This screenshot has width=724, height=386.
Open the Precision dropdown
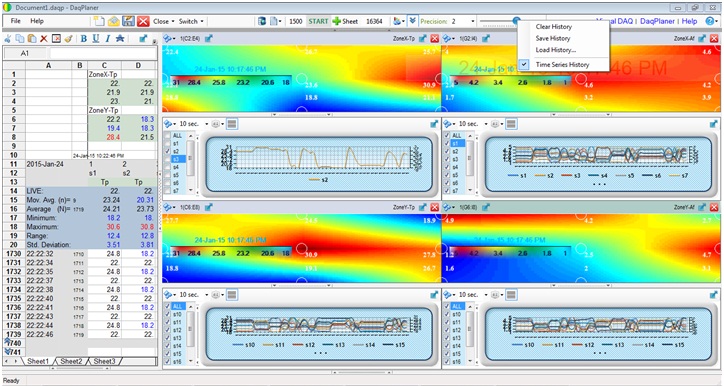pos(472,21)
